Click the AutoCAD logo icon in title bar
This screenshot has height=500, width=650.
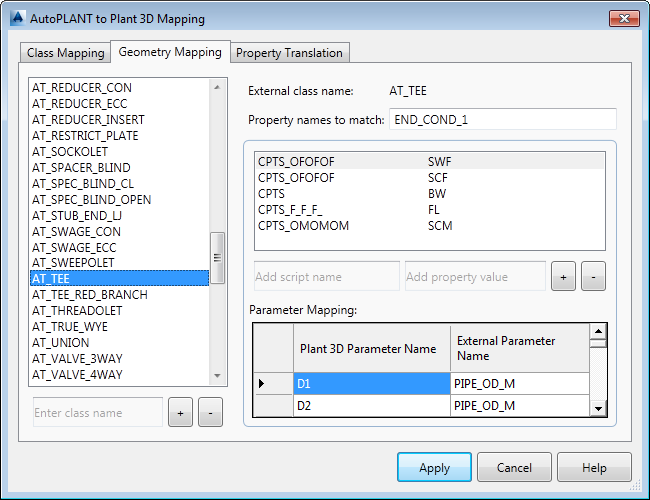18,18
